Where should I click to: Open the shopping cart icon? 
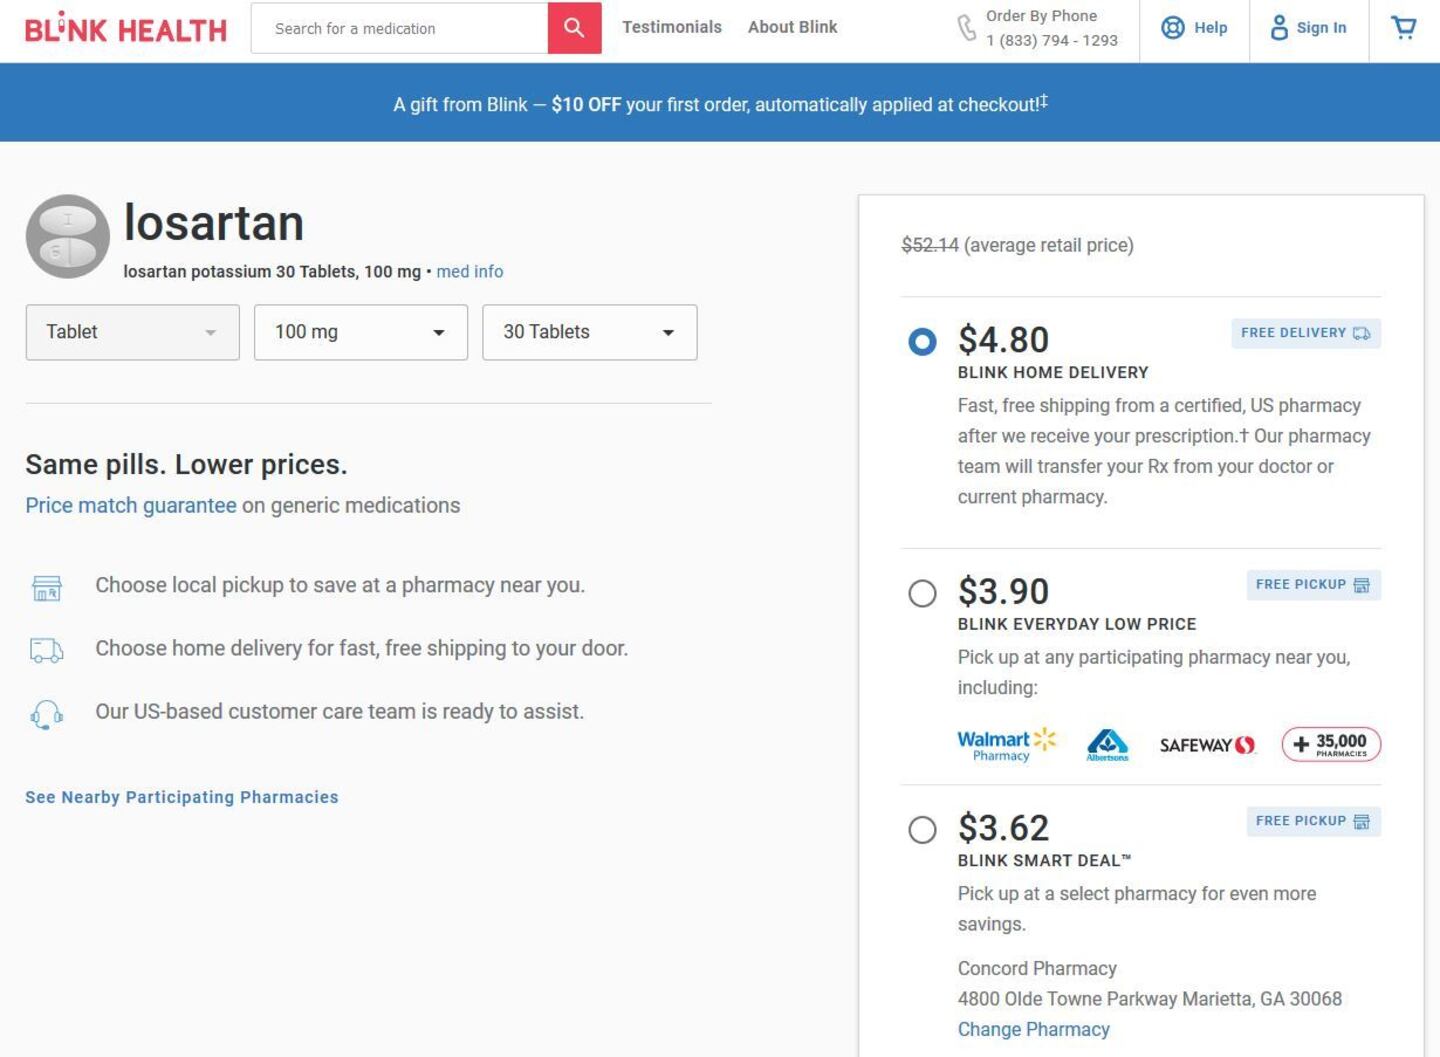1404,28
